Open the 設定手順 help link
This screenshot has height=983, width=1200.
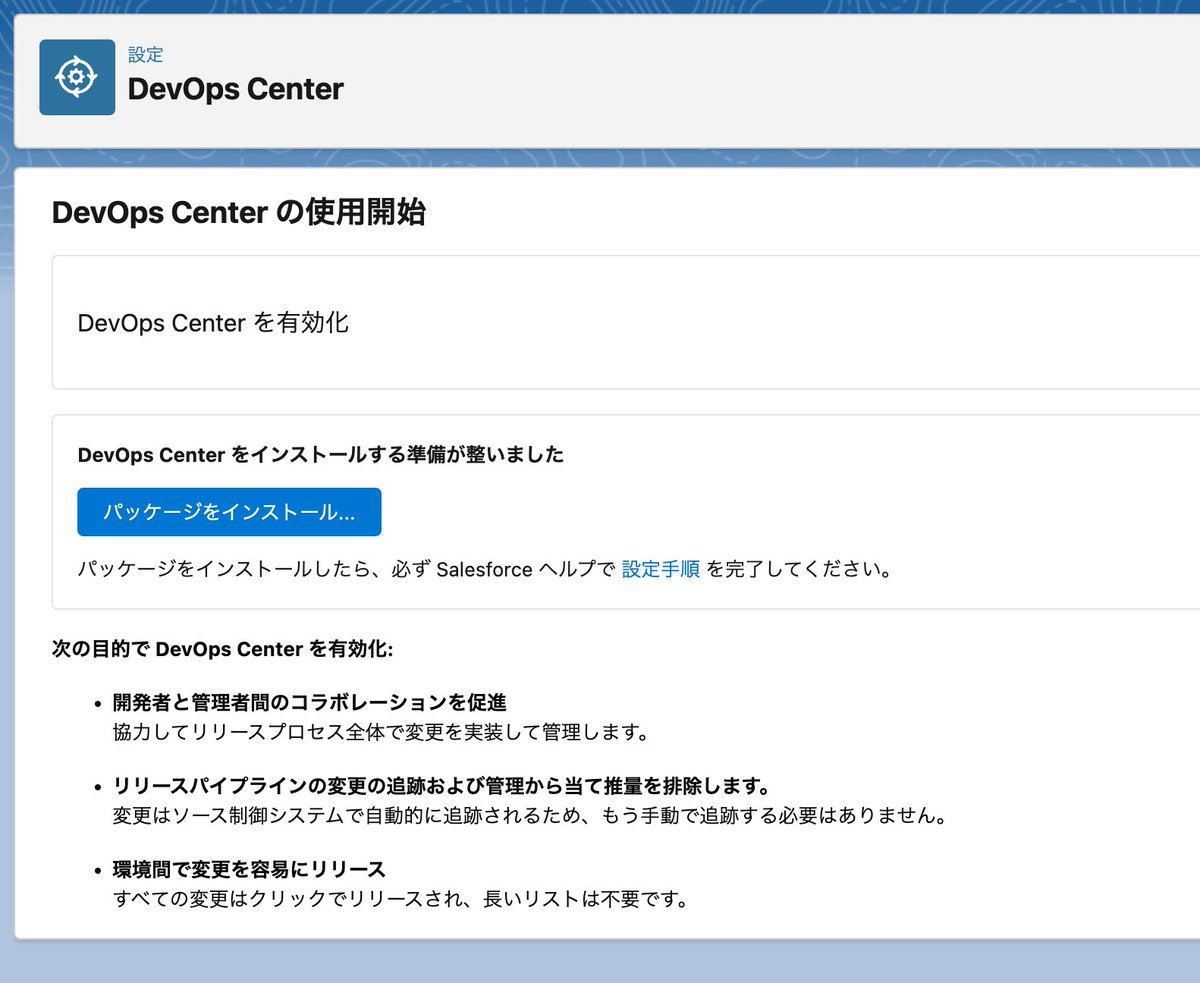point(661,569)
